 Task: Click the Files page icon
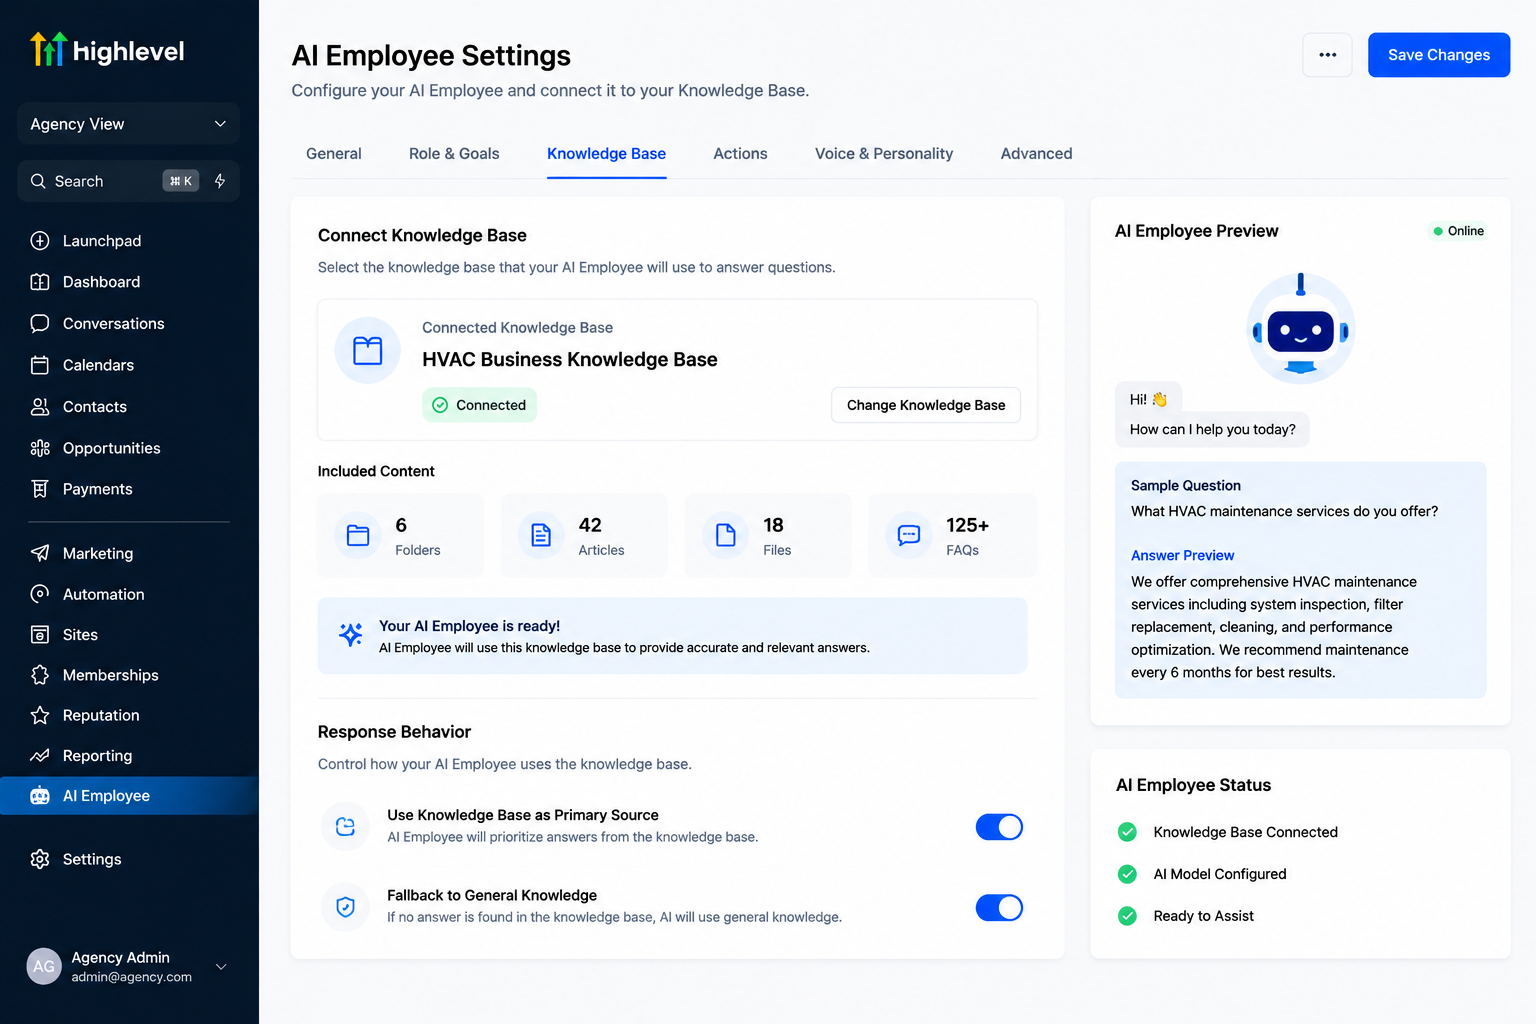tap(726, 535)
